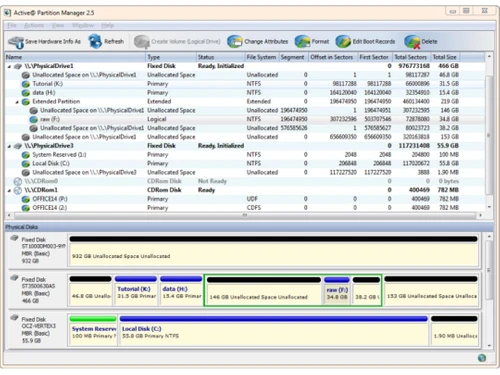
Task: Click the ST1000DM003 fixed disk icon
Action: point(14,238)
